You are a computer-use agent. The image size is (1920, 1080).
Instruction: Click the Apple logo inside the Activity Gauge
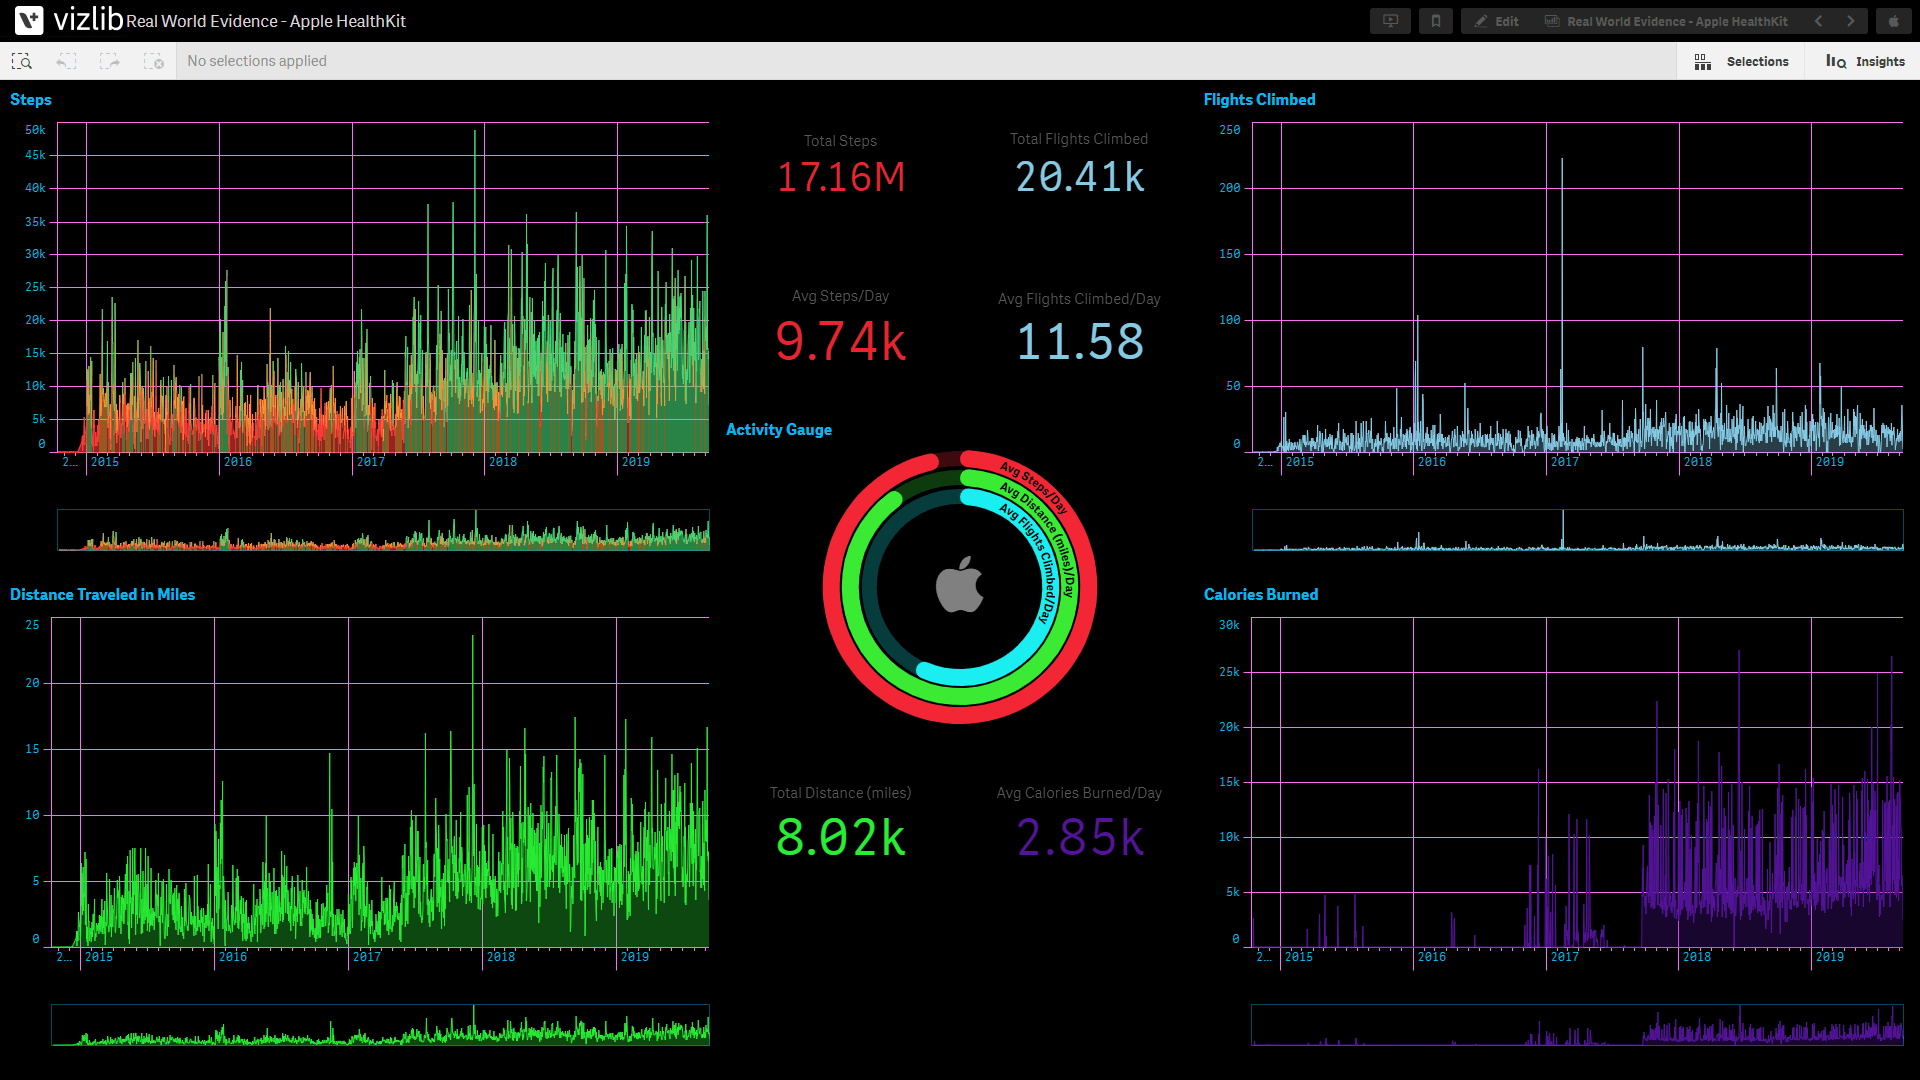click(x=960, y=585)
